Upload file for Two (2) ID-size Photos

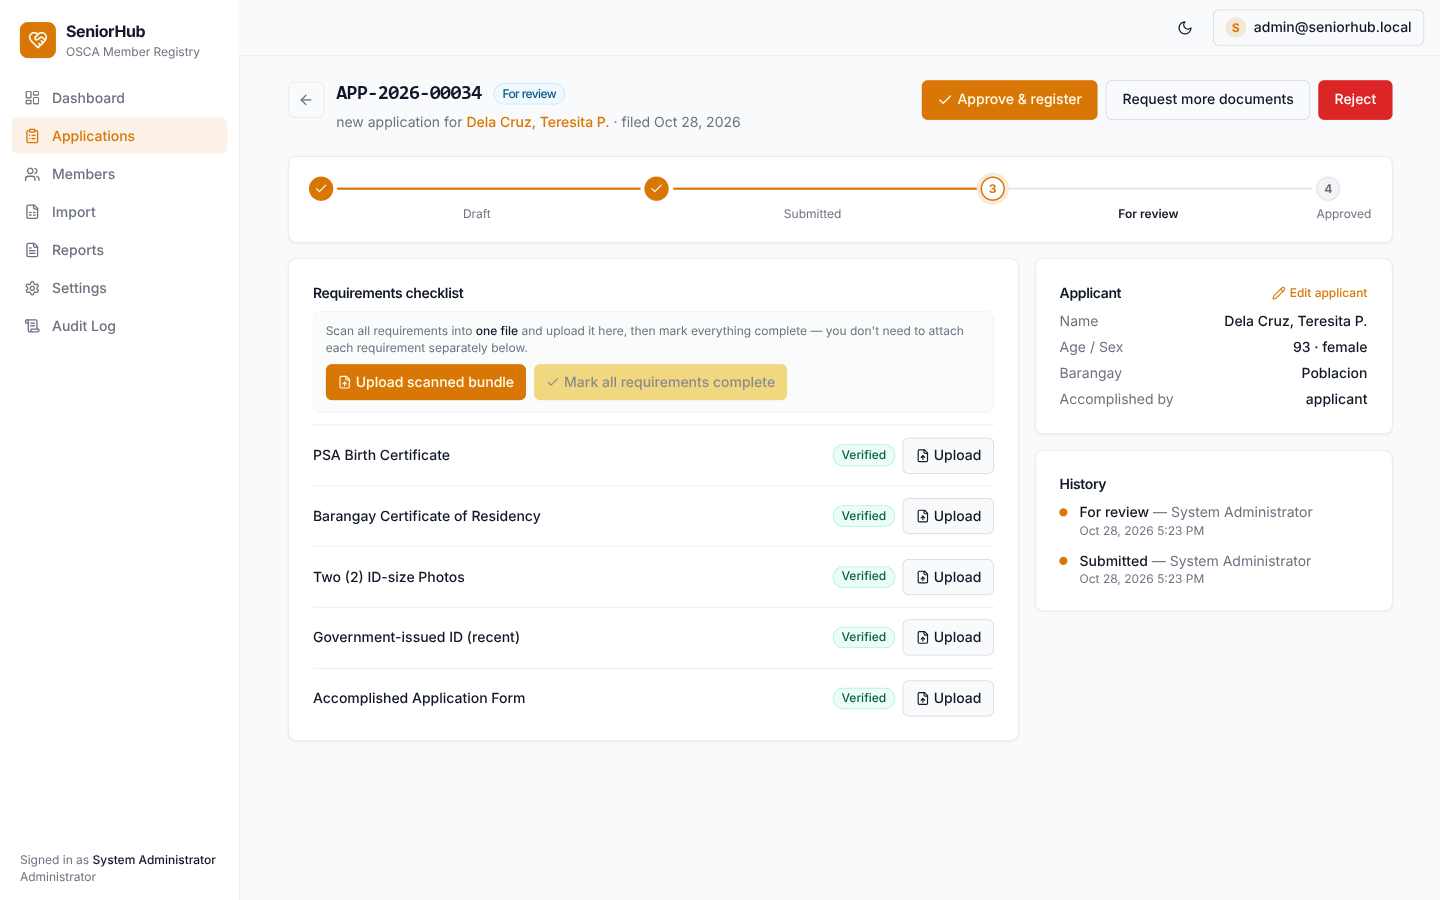click(948, 577)
